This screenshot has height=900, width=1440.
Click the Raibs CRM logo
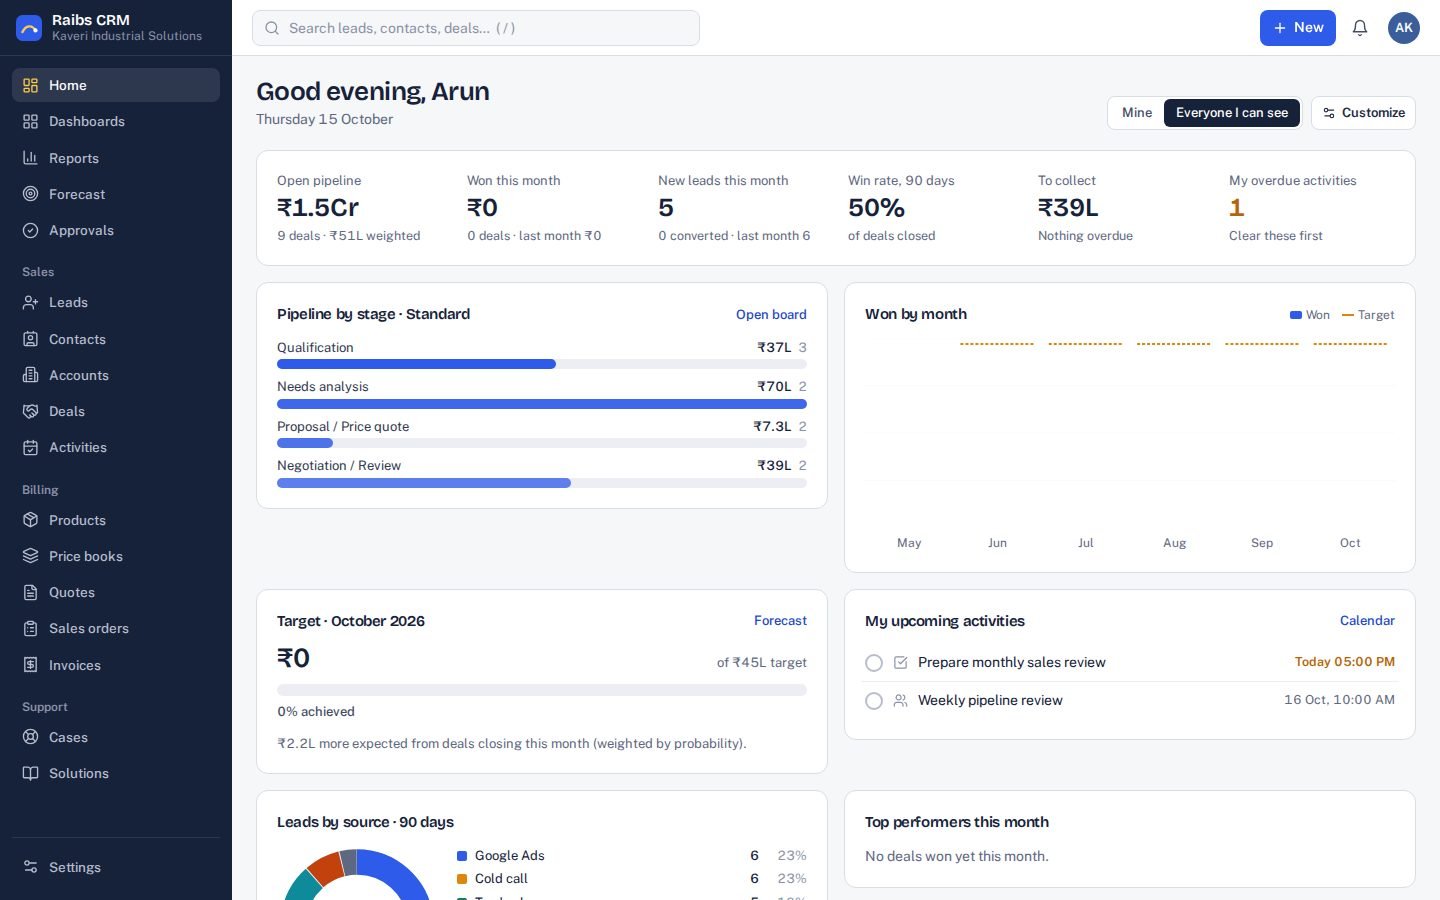coord(29,28)
